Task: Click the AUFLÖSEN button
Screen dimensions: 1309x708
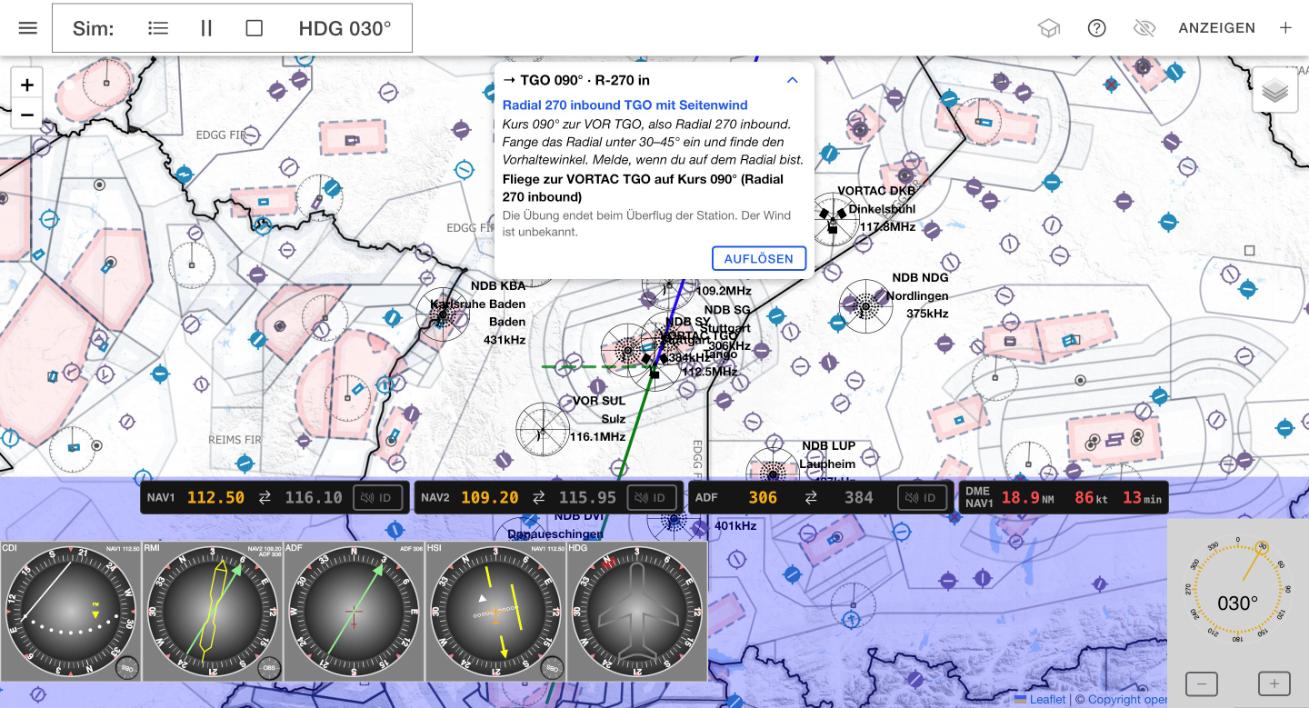Action: coord(759,258)
